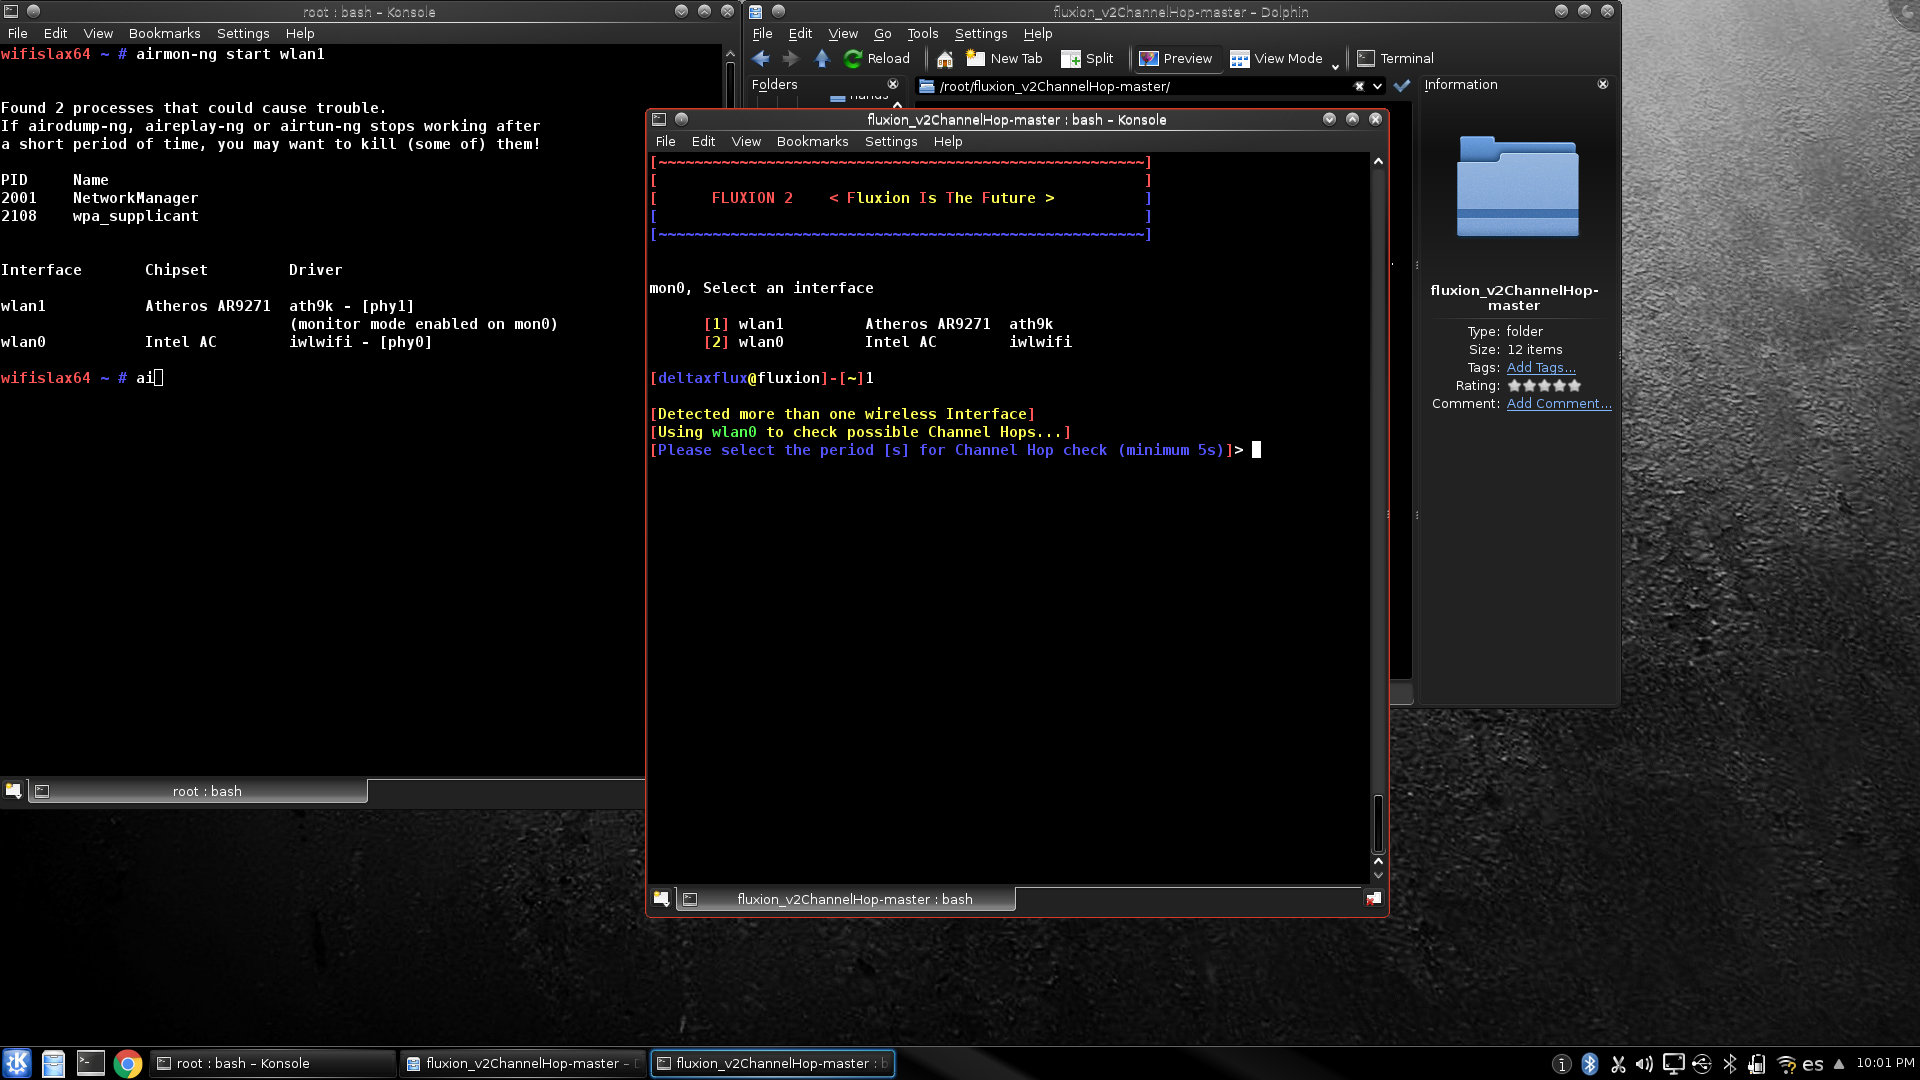1920x1080 pixels.
Task: Open a New Tab in Dolphin
Action: click(x=1004, y=58)
